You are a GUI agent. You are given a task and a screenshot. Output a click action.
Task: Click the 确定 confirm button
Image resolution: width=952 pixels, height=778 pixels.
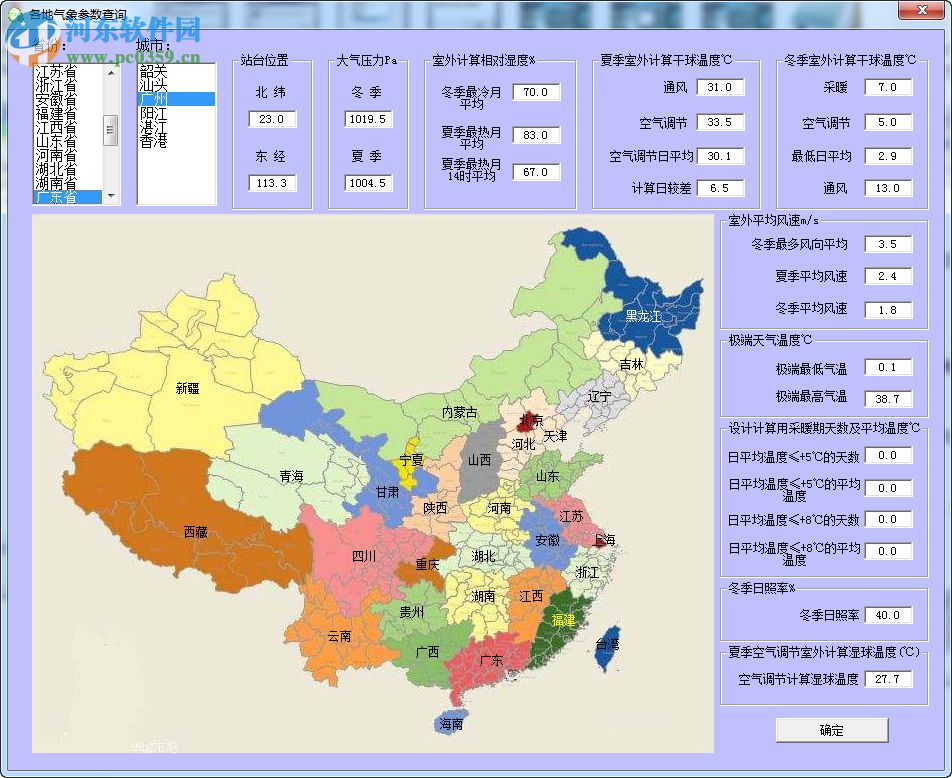coord(831,730)
